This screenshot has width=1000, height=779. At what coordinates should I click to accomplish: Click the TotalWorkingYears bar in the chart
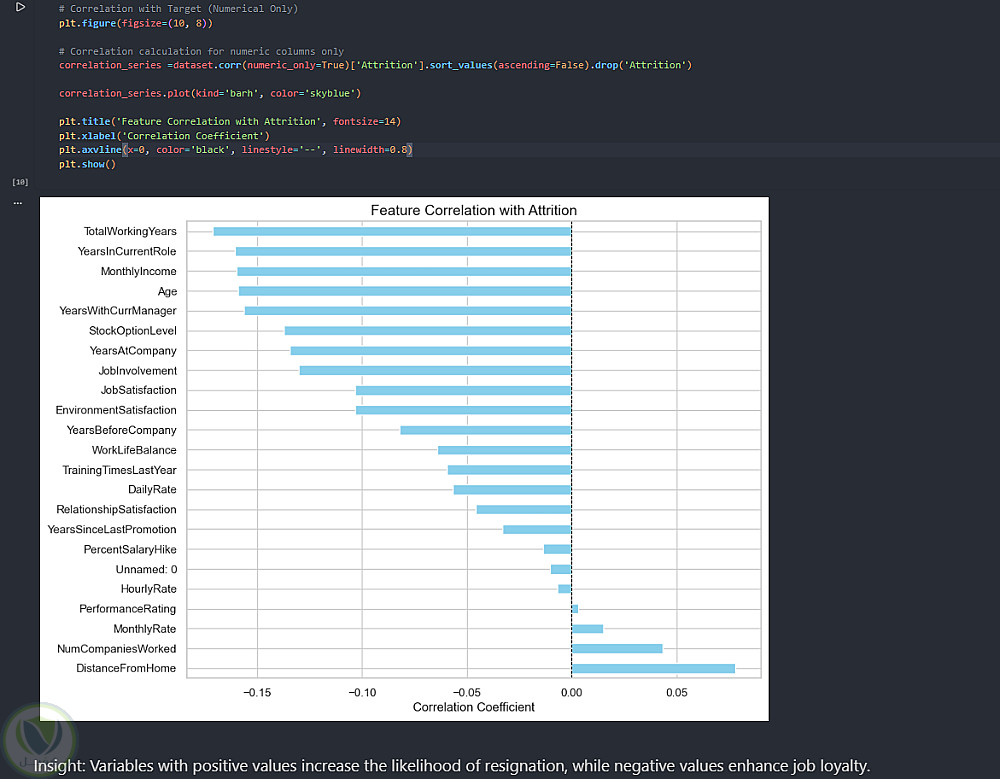click(391, 231)
